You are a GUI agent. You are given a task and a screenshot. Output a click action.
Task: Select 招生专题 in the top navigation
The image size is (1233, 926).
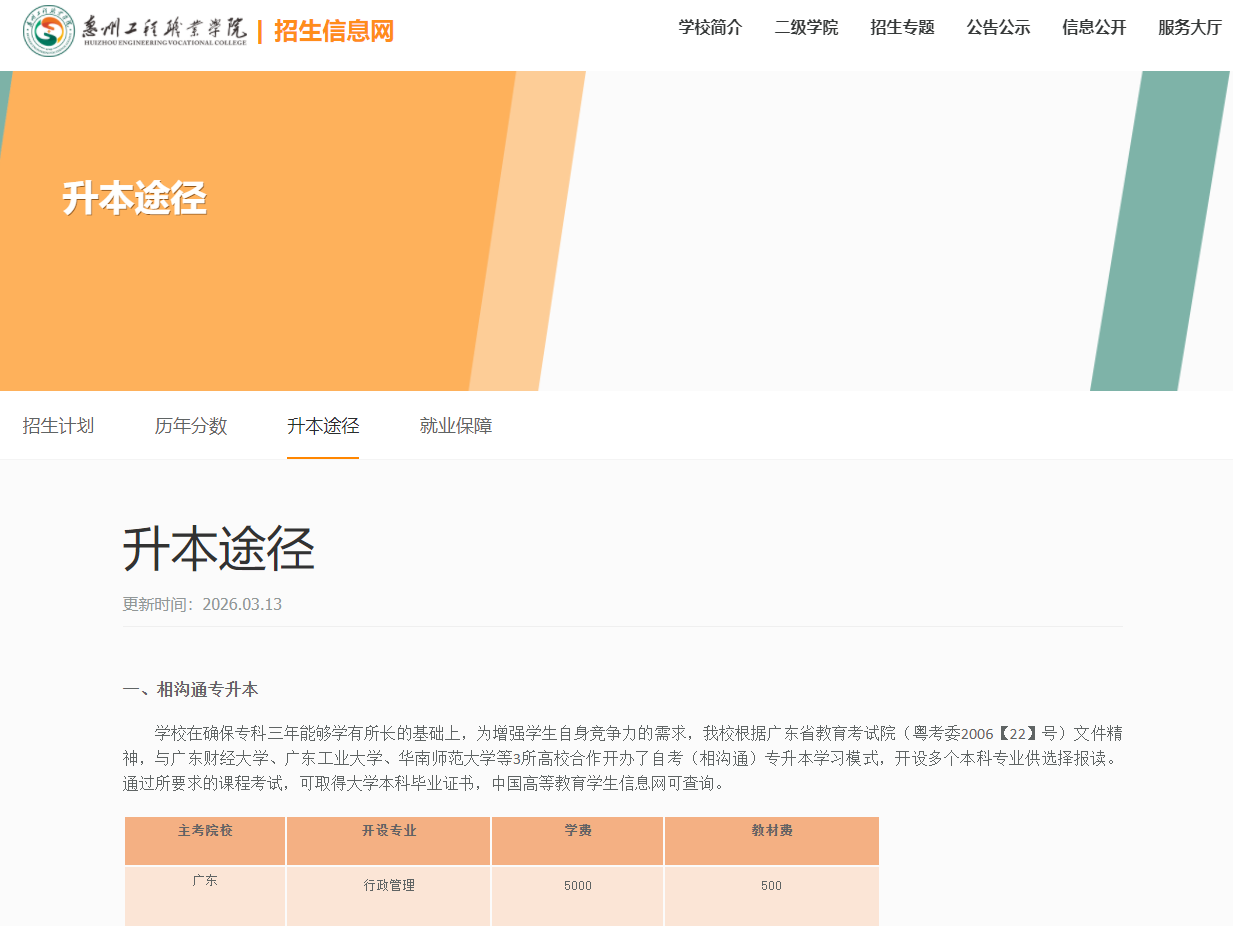[x=901, y=28]
